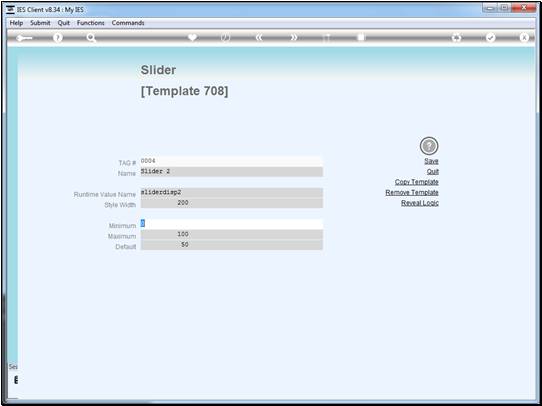Click the Copy Template link
Viewport: 542px width, 406px height.
[417, 182]
